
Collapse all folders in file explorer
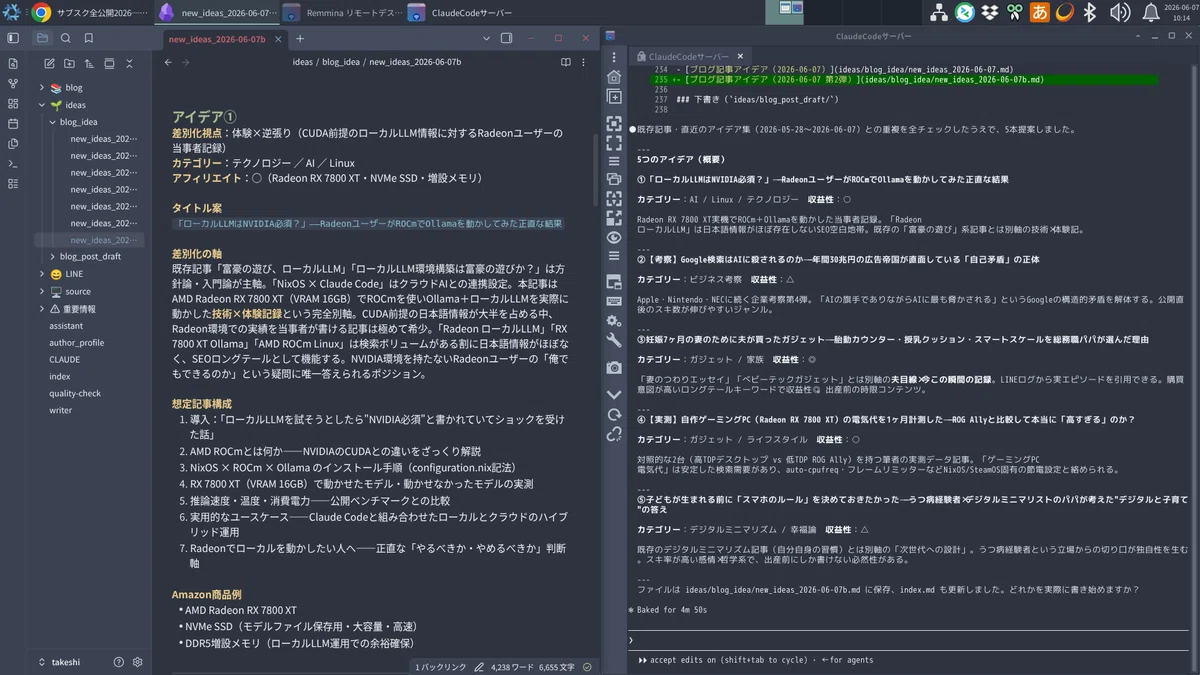[129, 64]
